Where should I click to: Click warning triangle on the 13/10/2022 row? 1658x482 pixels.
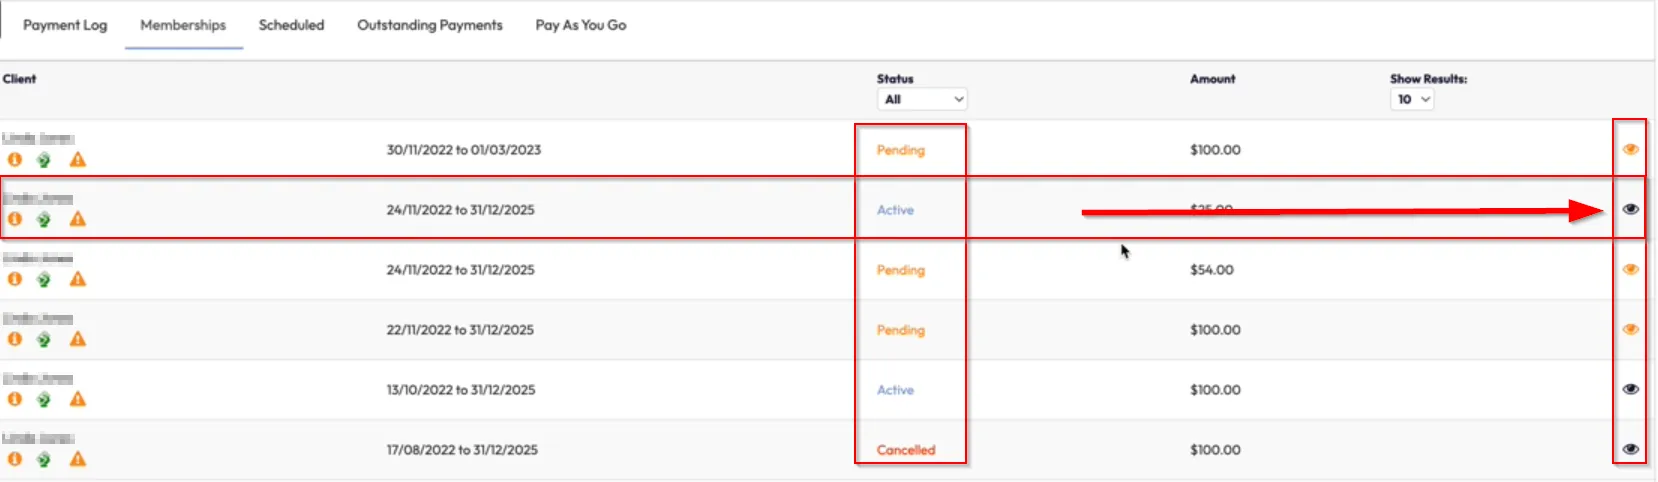pyautogui.click(x=77, y=400)
